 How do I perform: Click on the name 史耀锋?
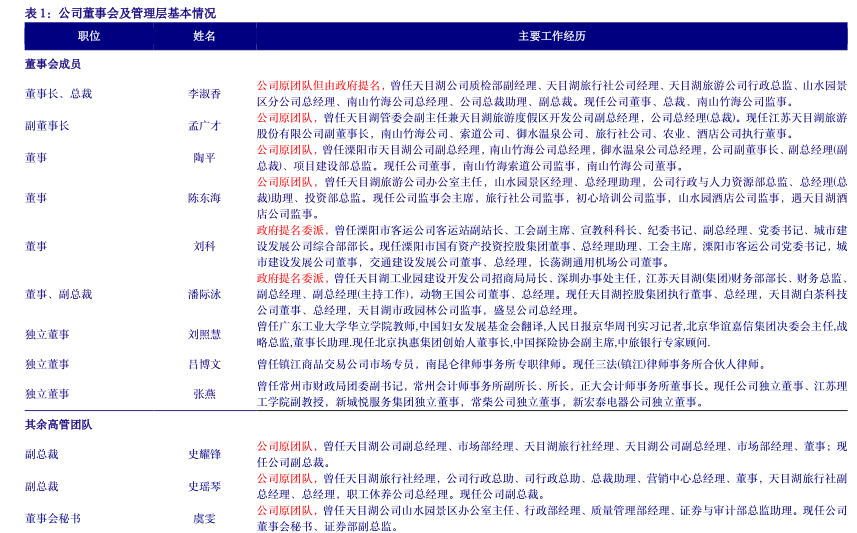coord(205,454)
